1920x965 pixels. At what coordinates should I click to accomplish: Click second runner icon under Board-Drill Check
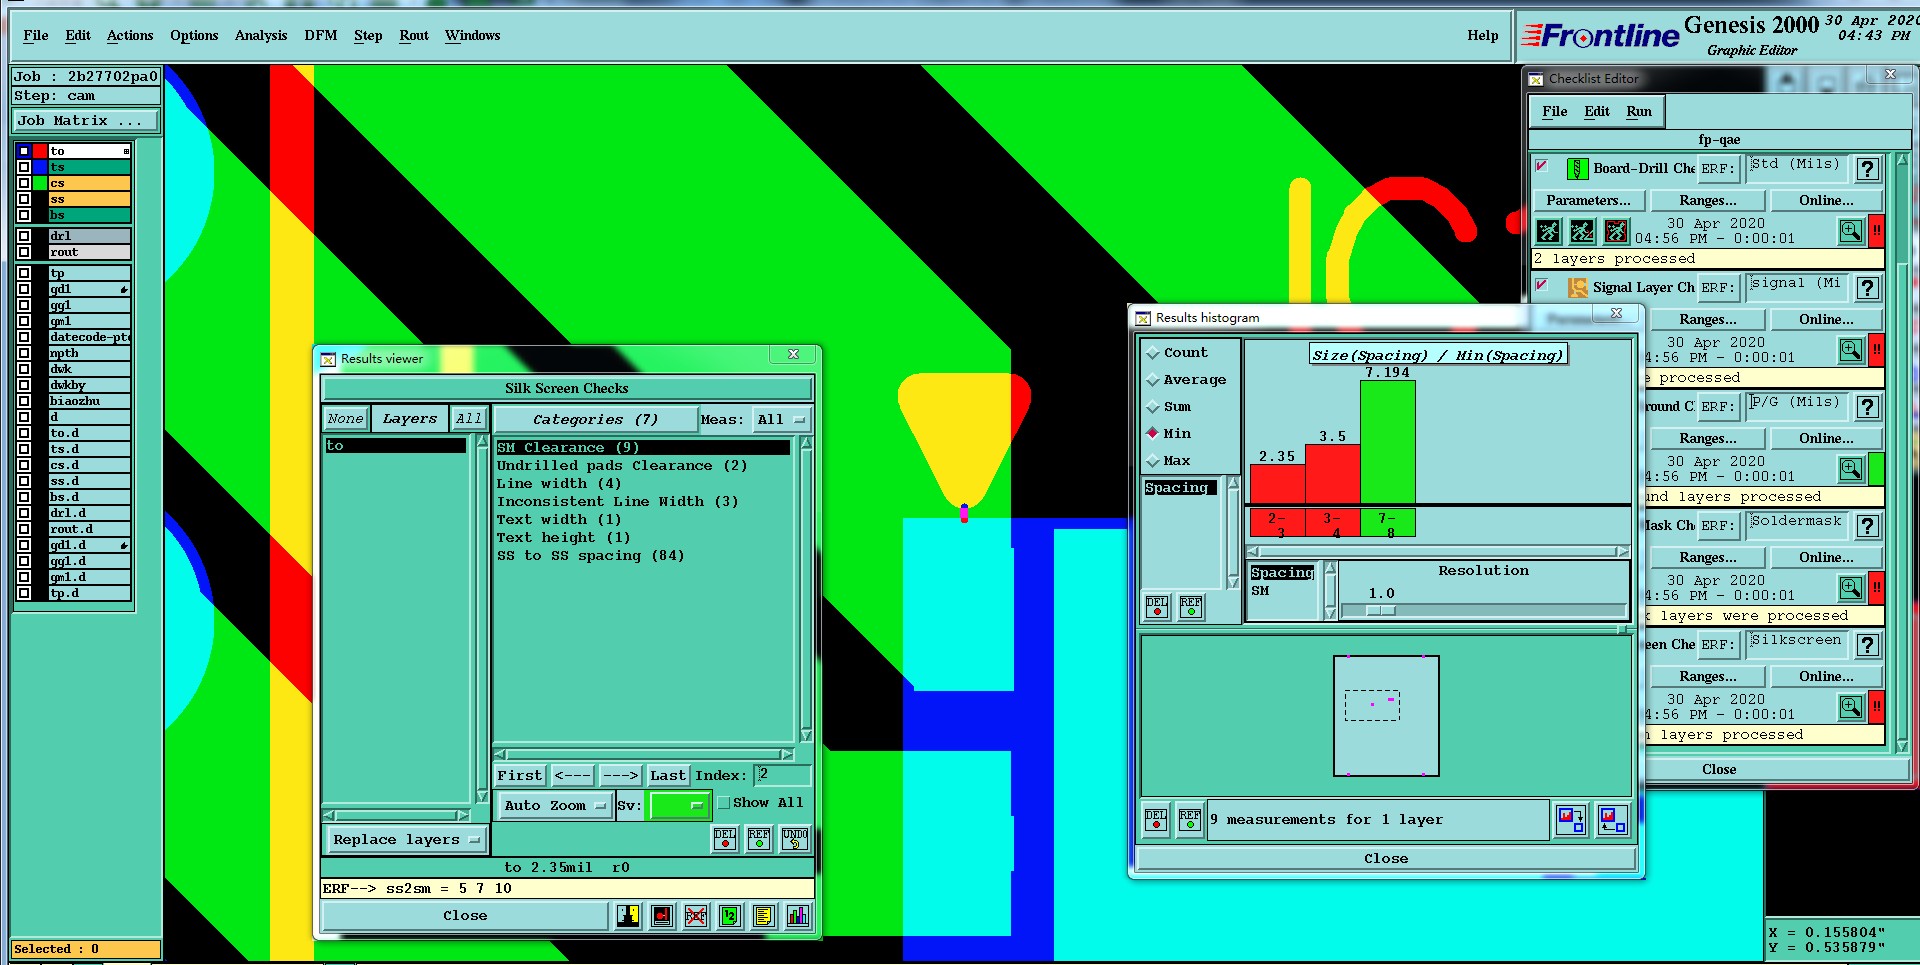(x=1582, y=232)
